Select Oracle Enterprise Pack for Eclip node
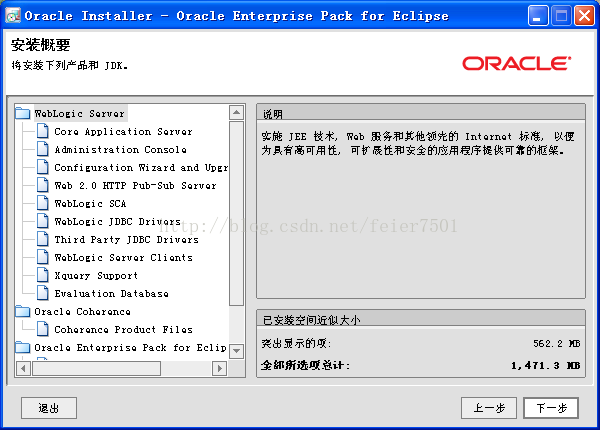Screen dimensions: 600x430 [x=131, y=347]
